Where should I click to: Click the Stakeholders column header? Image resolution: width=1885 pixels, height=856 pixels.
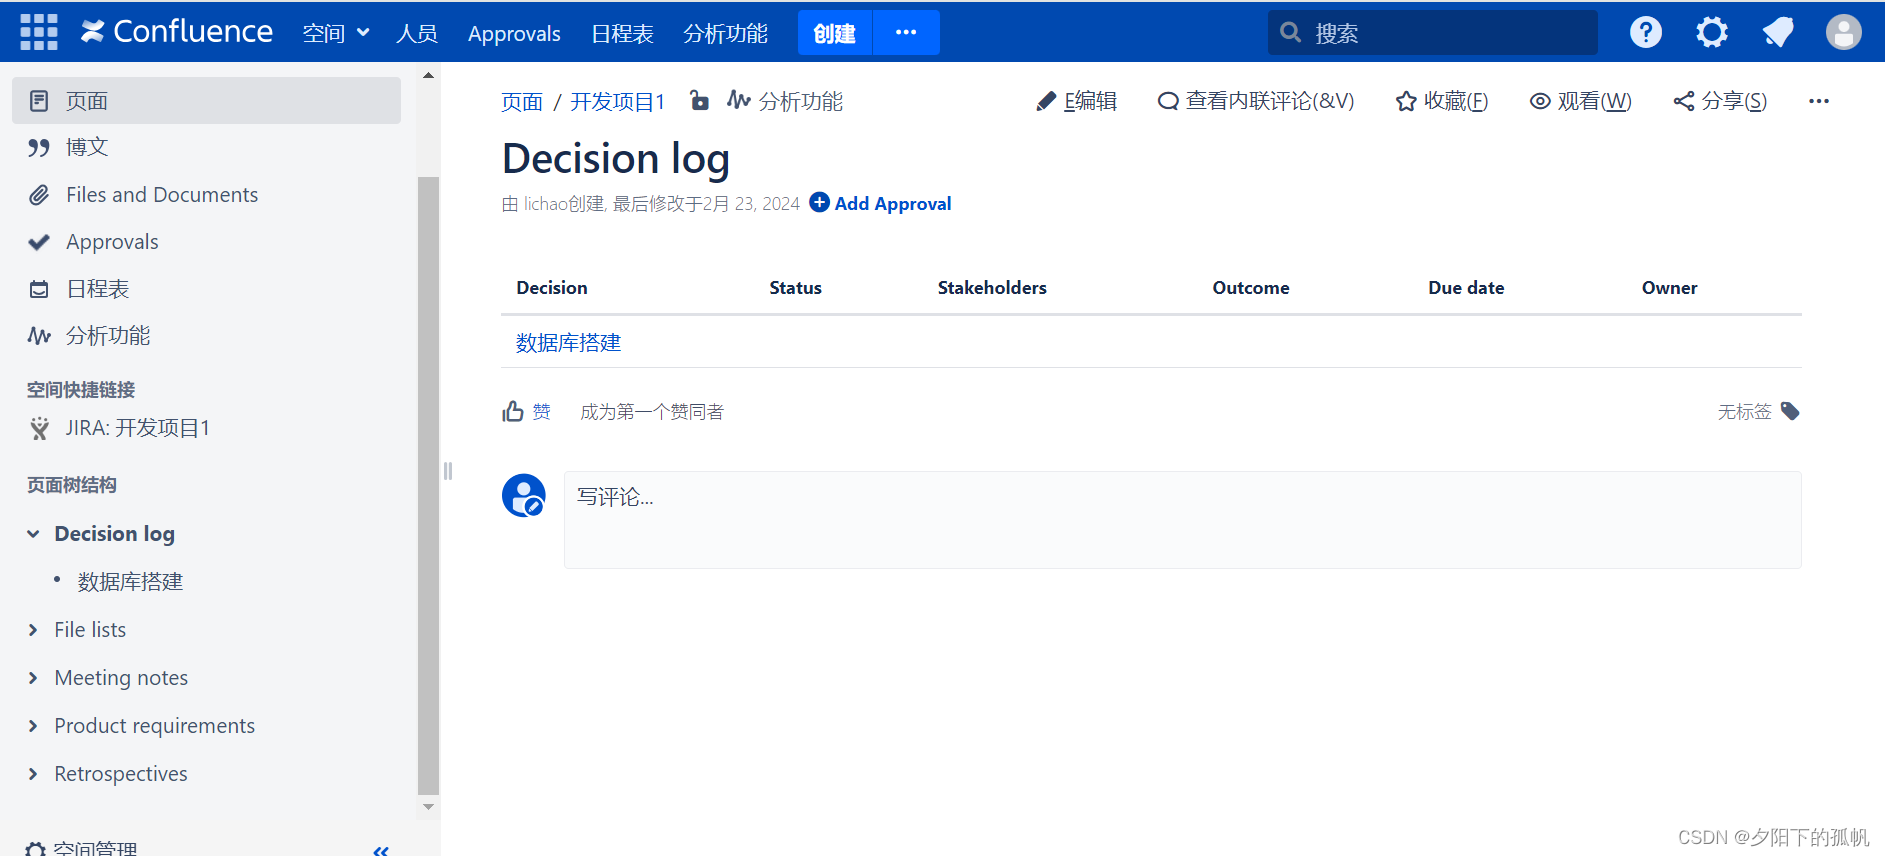pyautogui.click(x=992, y=288)
